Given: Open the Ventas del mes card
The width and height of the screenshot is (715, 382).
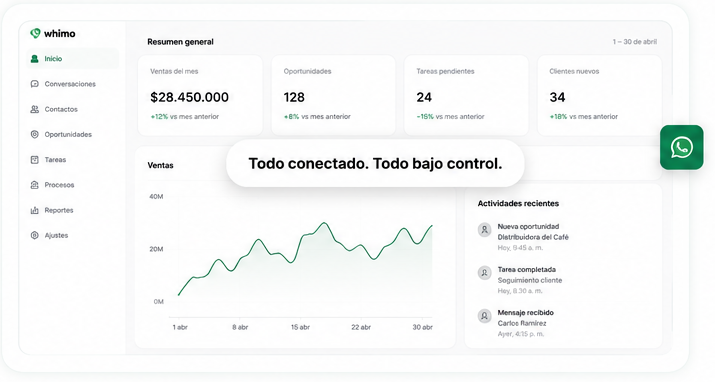Looking at the screenshot, I should (x=200, y=95).
